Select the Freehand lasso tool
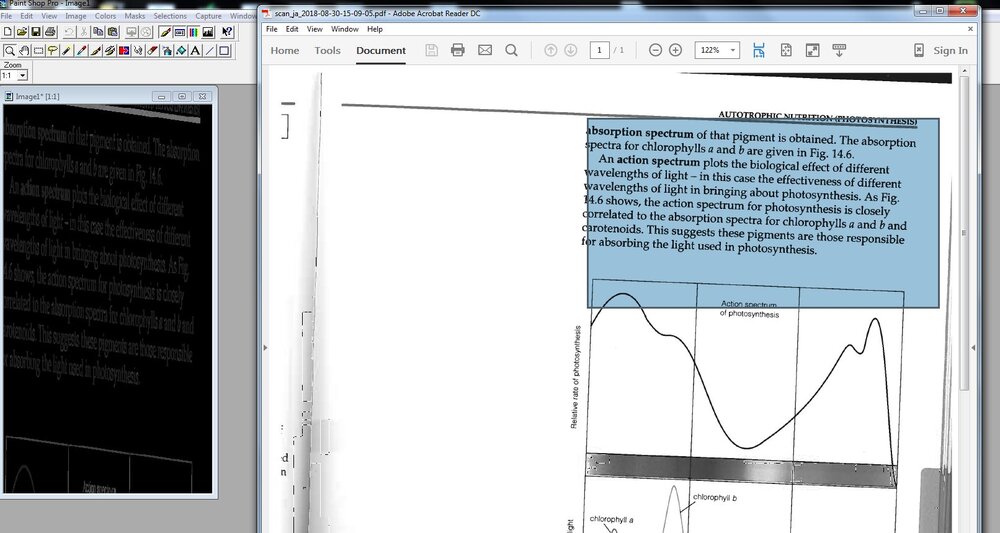 coord(52,50)
